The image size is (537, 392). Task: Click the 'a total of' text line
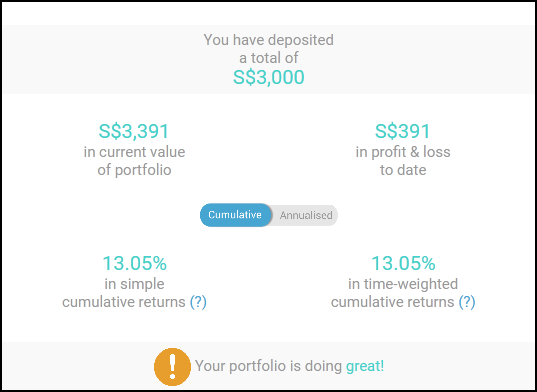[268, 58]
